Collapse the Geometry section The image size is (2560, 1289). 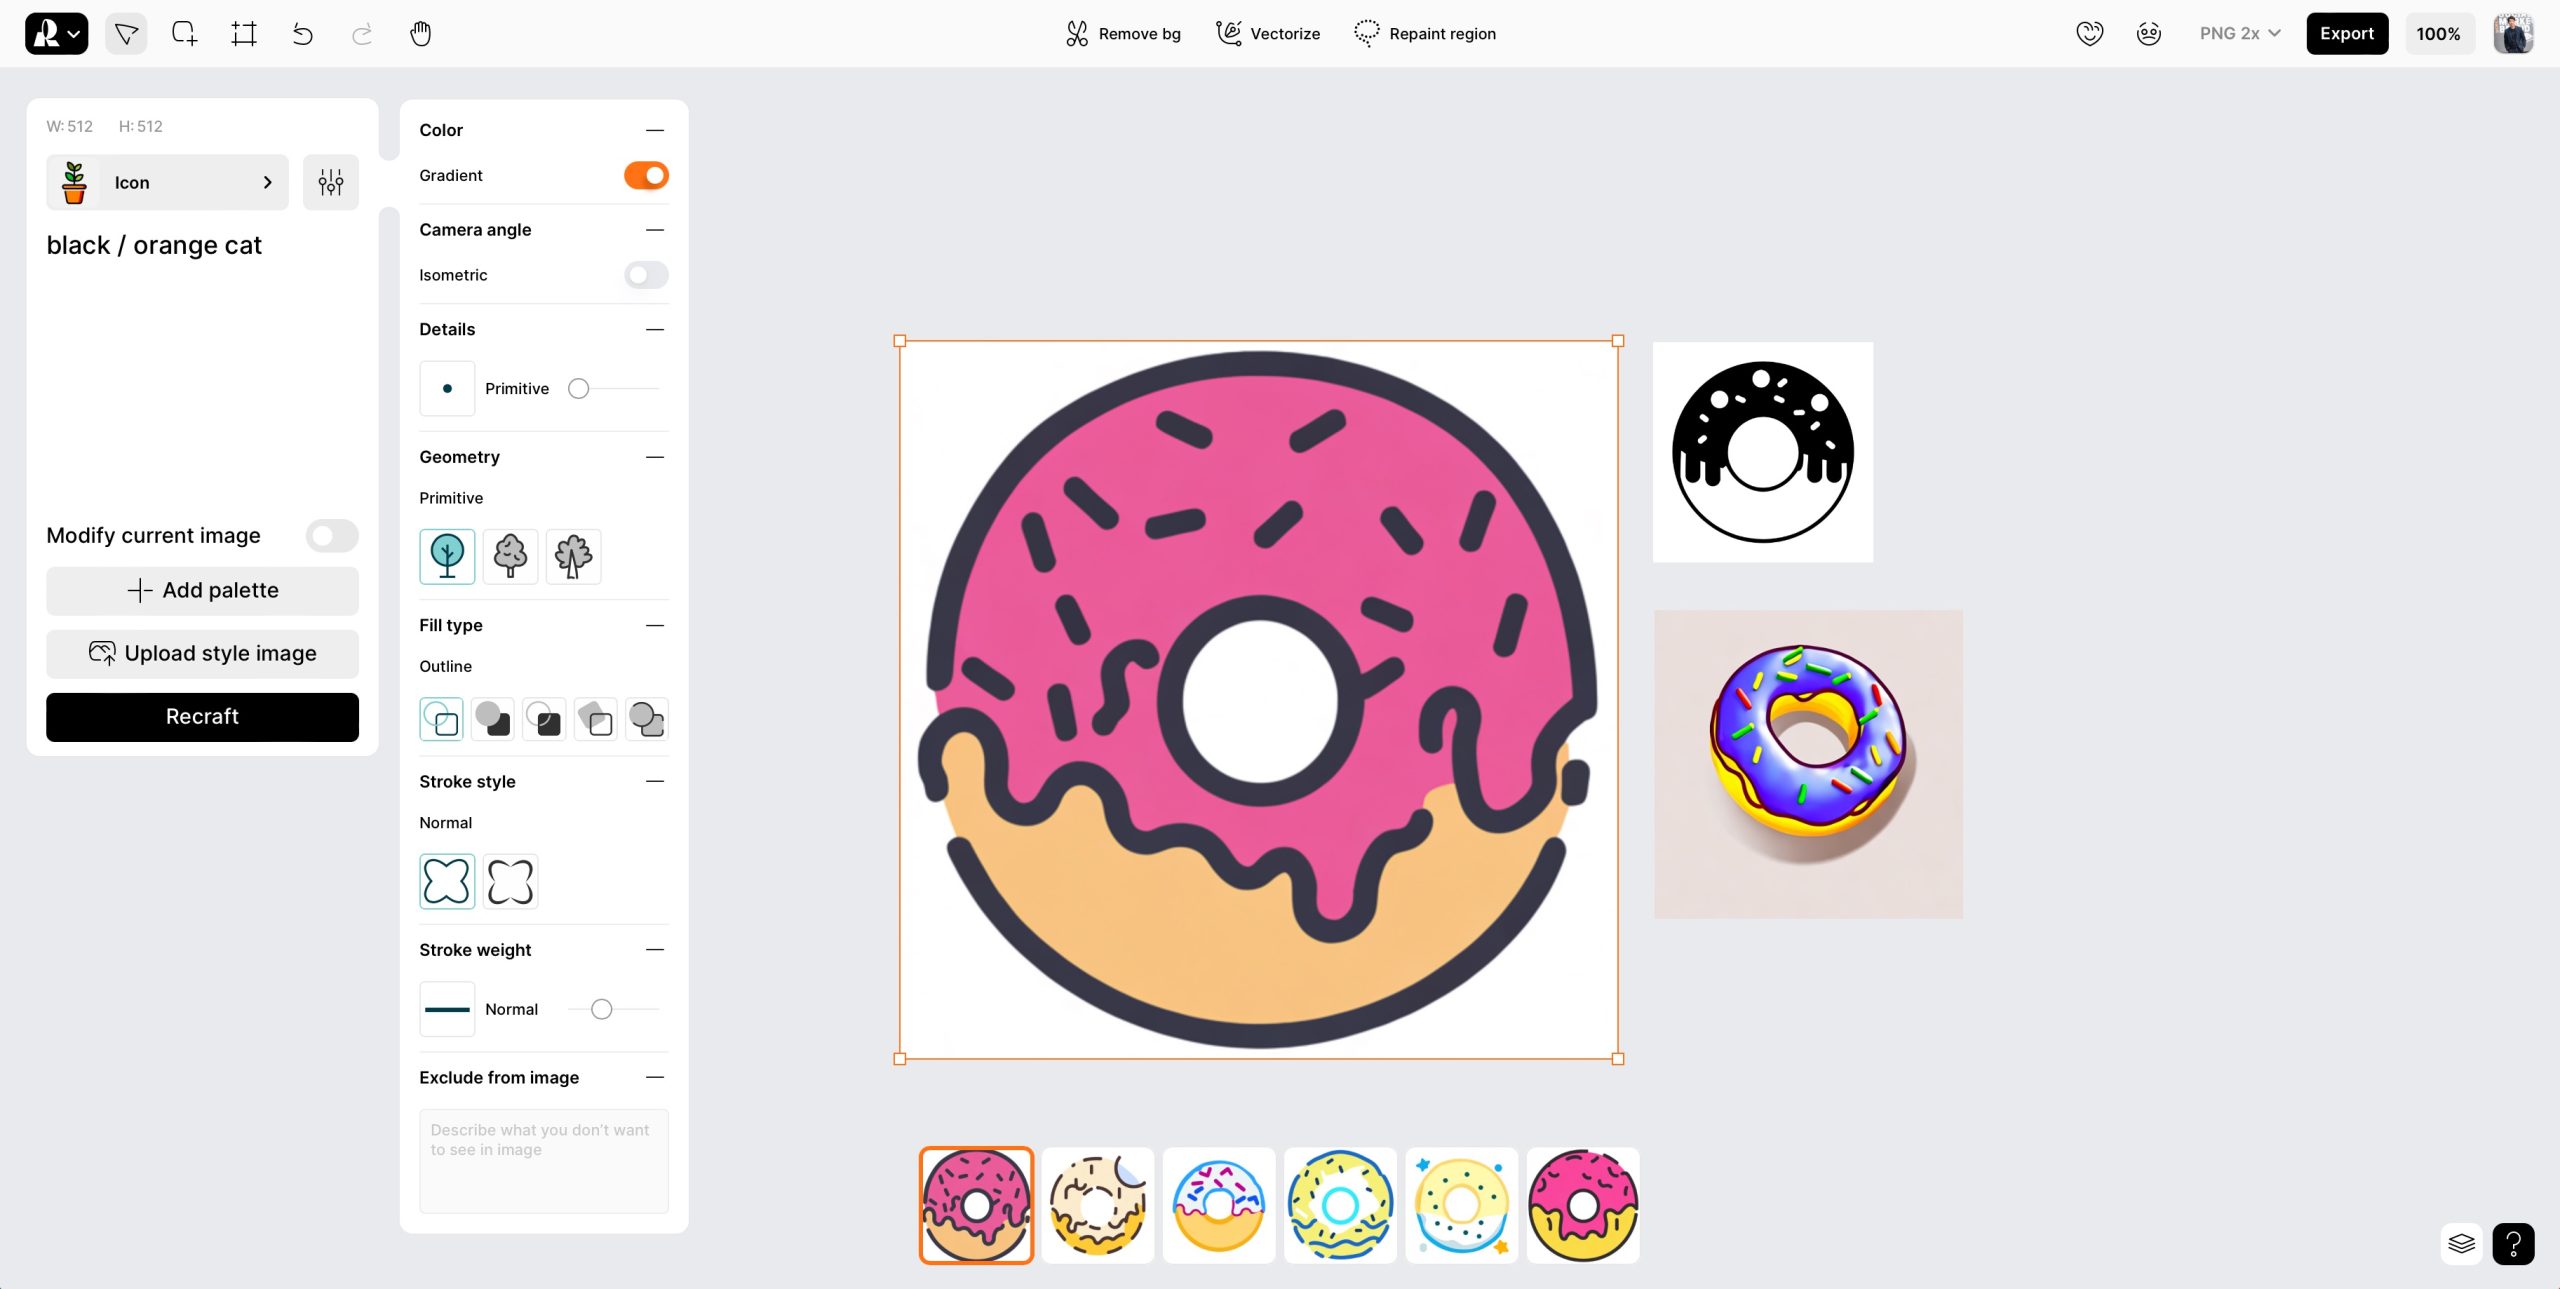(x=655, y=457)
